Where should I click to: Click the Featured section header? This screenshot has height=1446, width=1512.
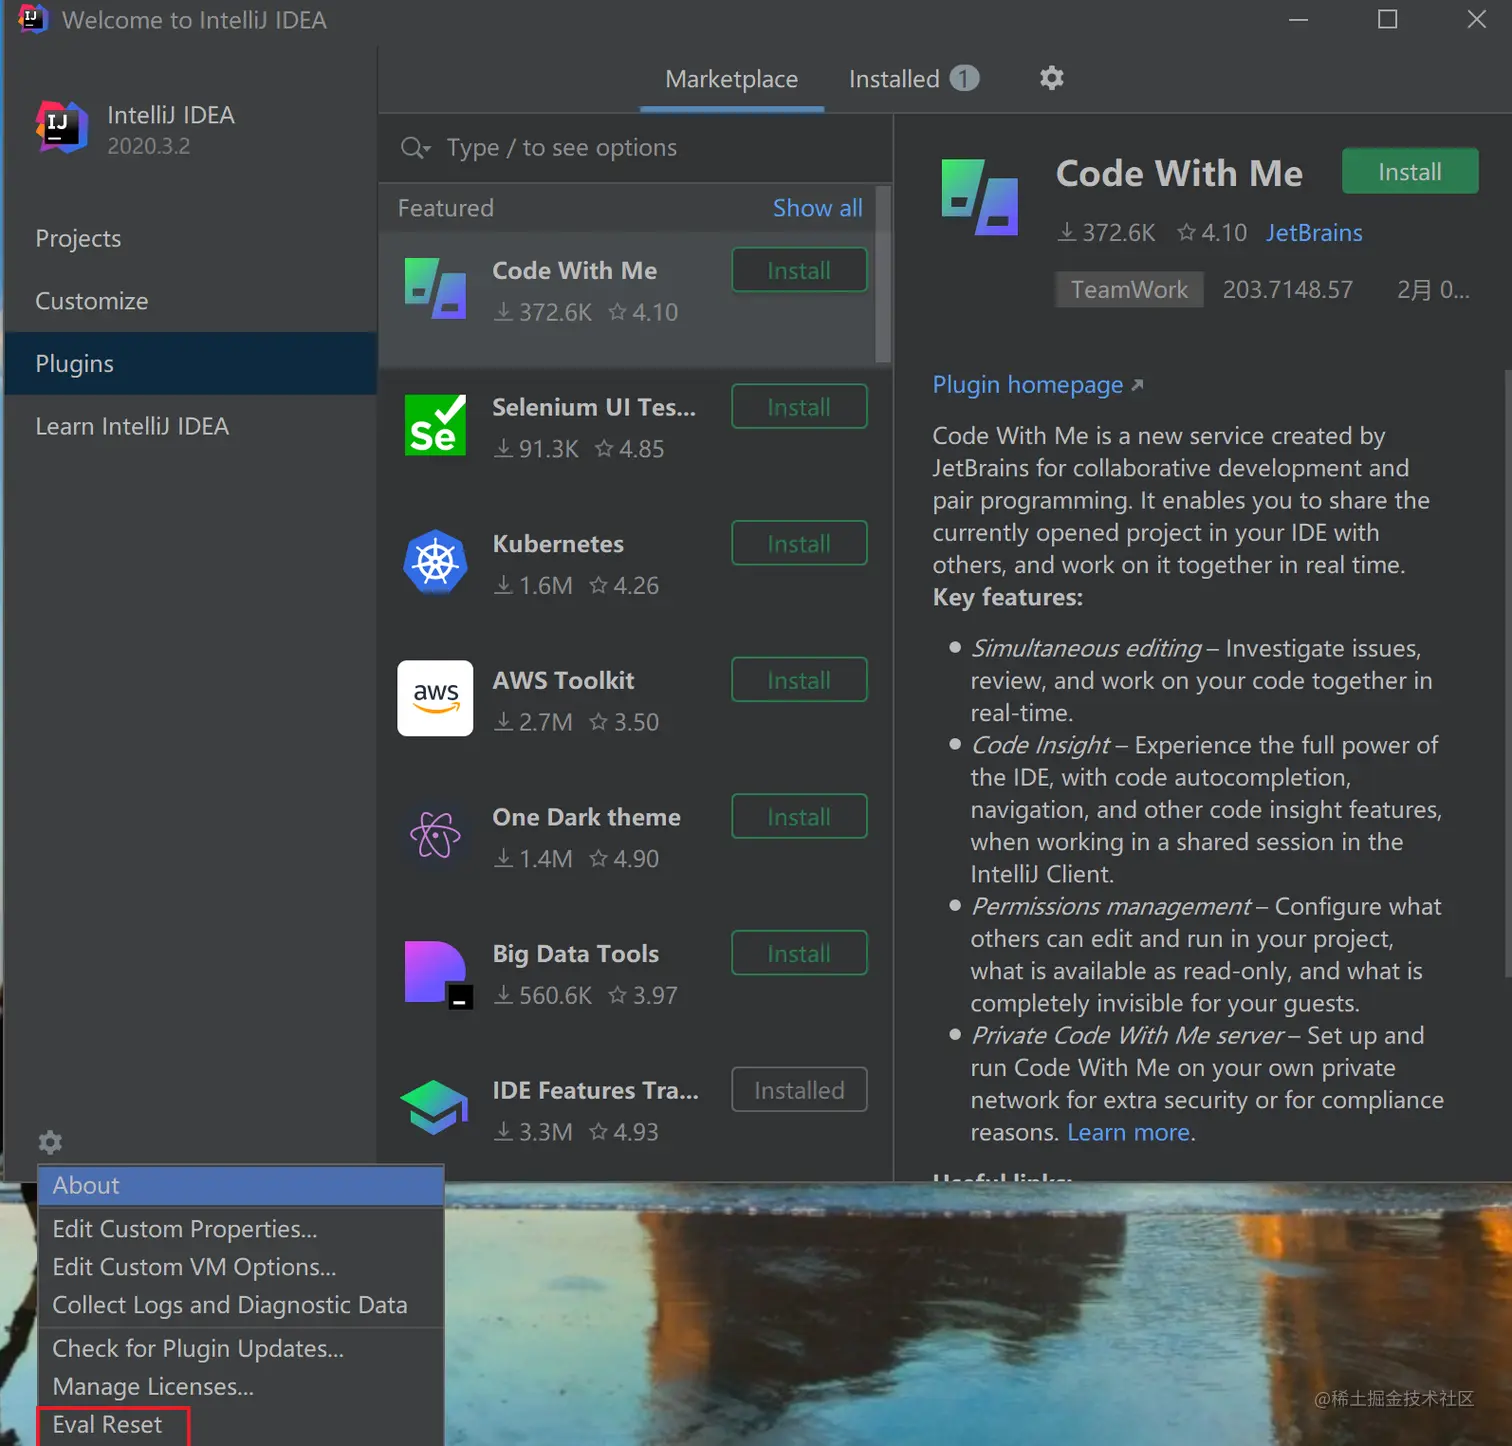tap(445, 208)
